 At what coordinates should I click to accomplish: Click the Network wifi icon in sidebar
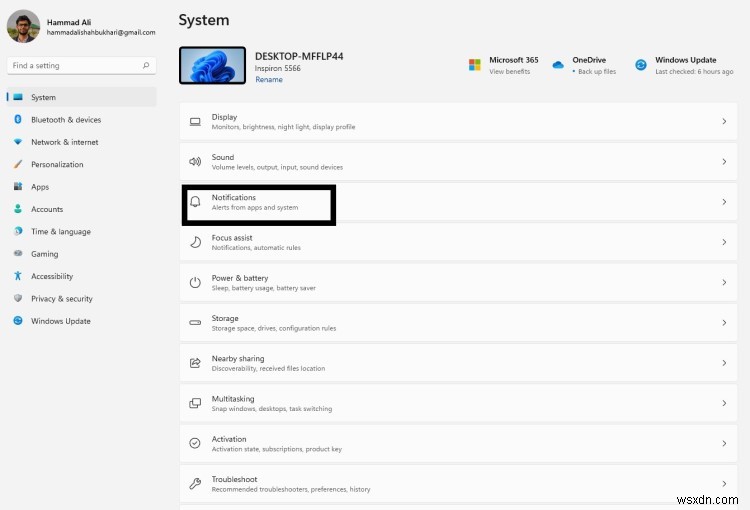click(x=18, y=142)
